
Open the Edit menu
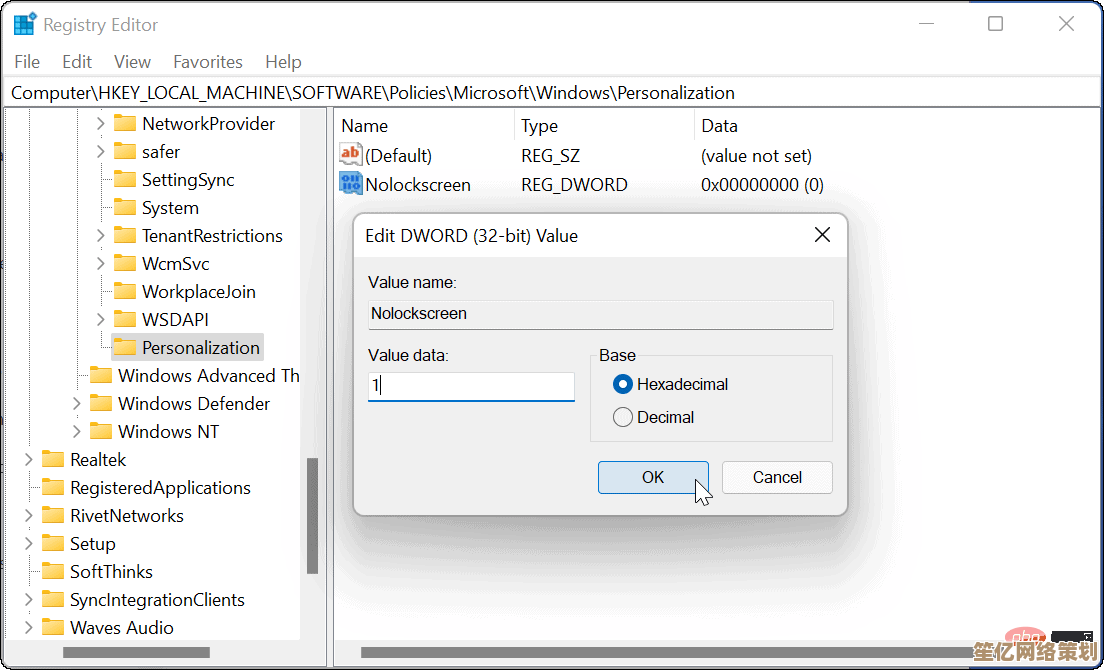click(x=77, y=62)
